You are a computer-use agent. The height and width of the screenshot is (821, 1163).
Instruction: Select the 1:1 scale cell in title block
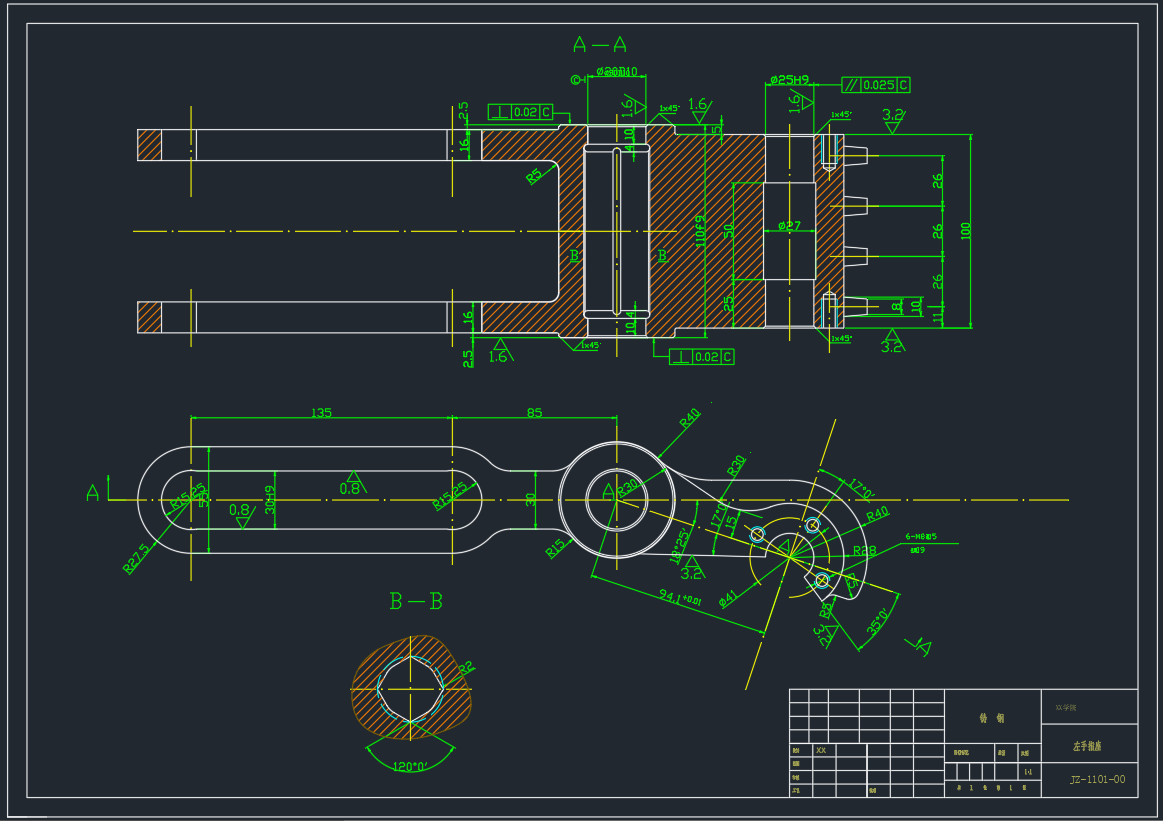click(x=1028, y=771)
